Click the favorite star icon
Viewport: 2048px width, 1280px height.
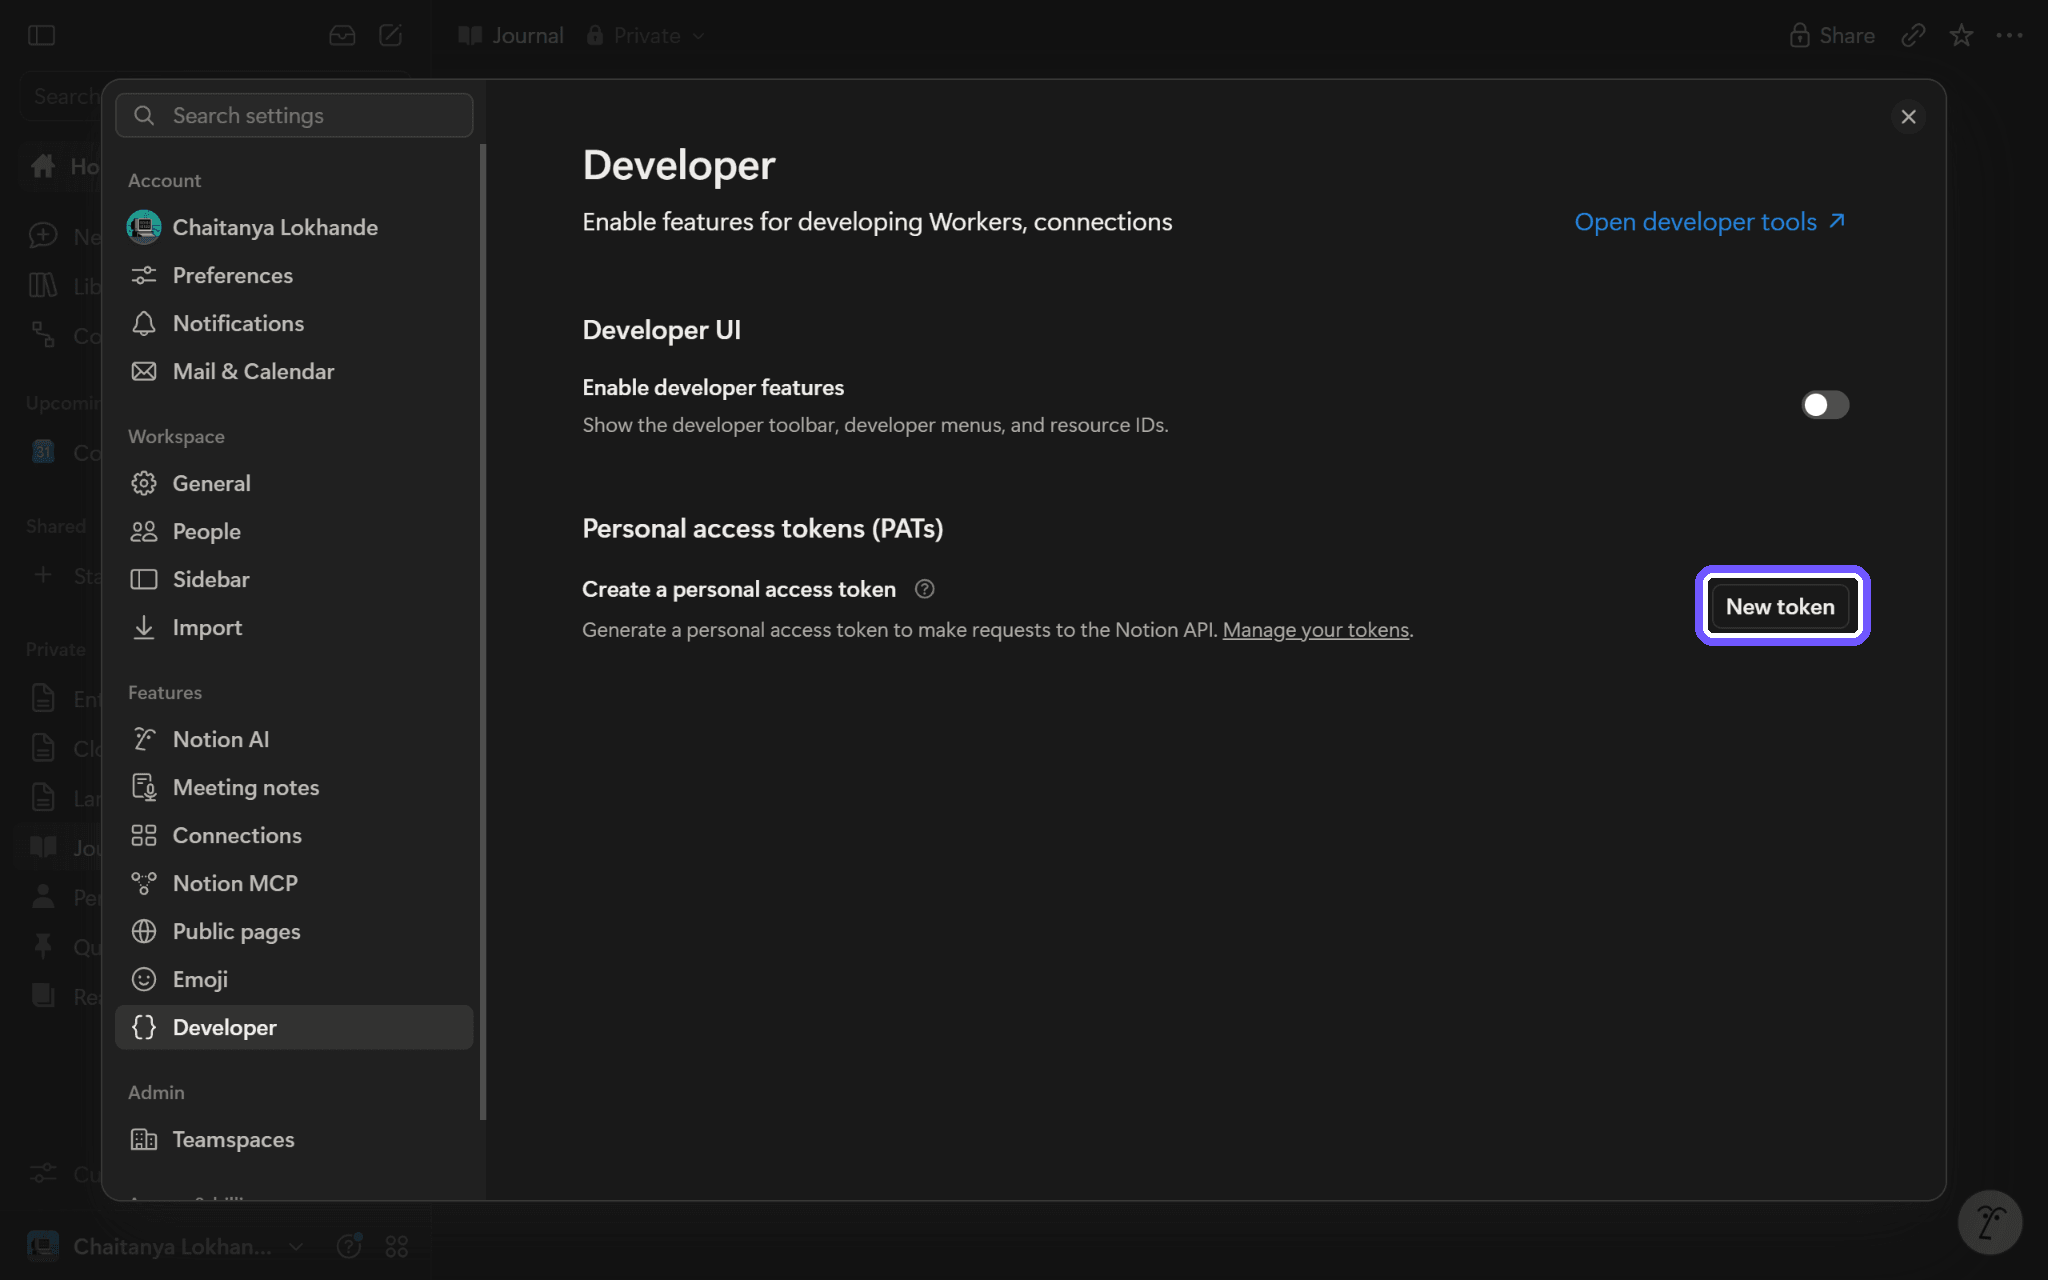point(1961,36)
